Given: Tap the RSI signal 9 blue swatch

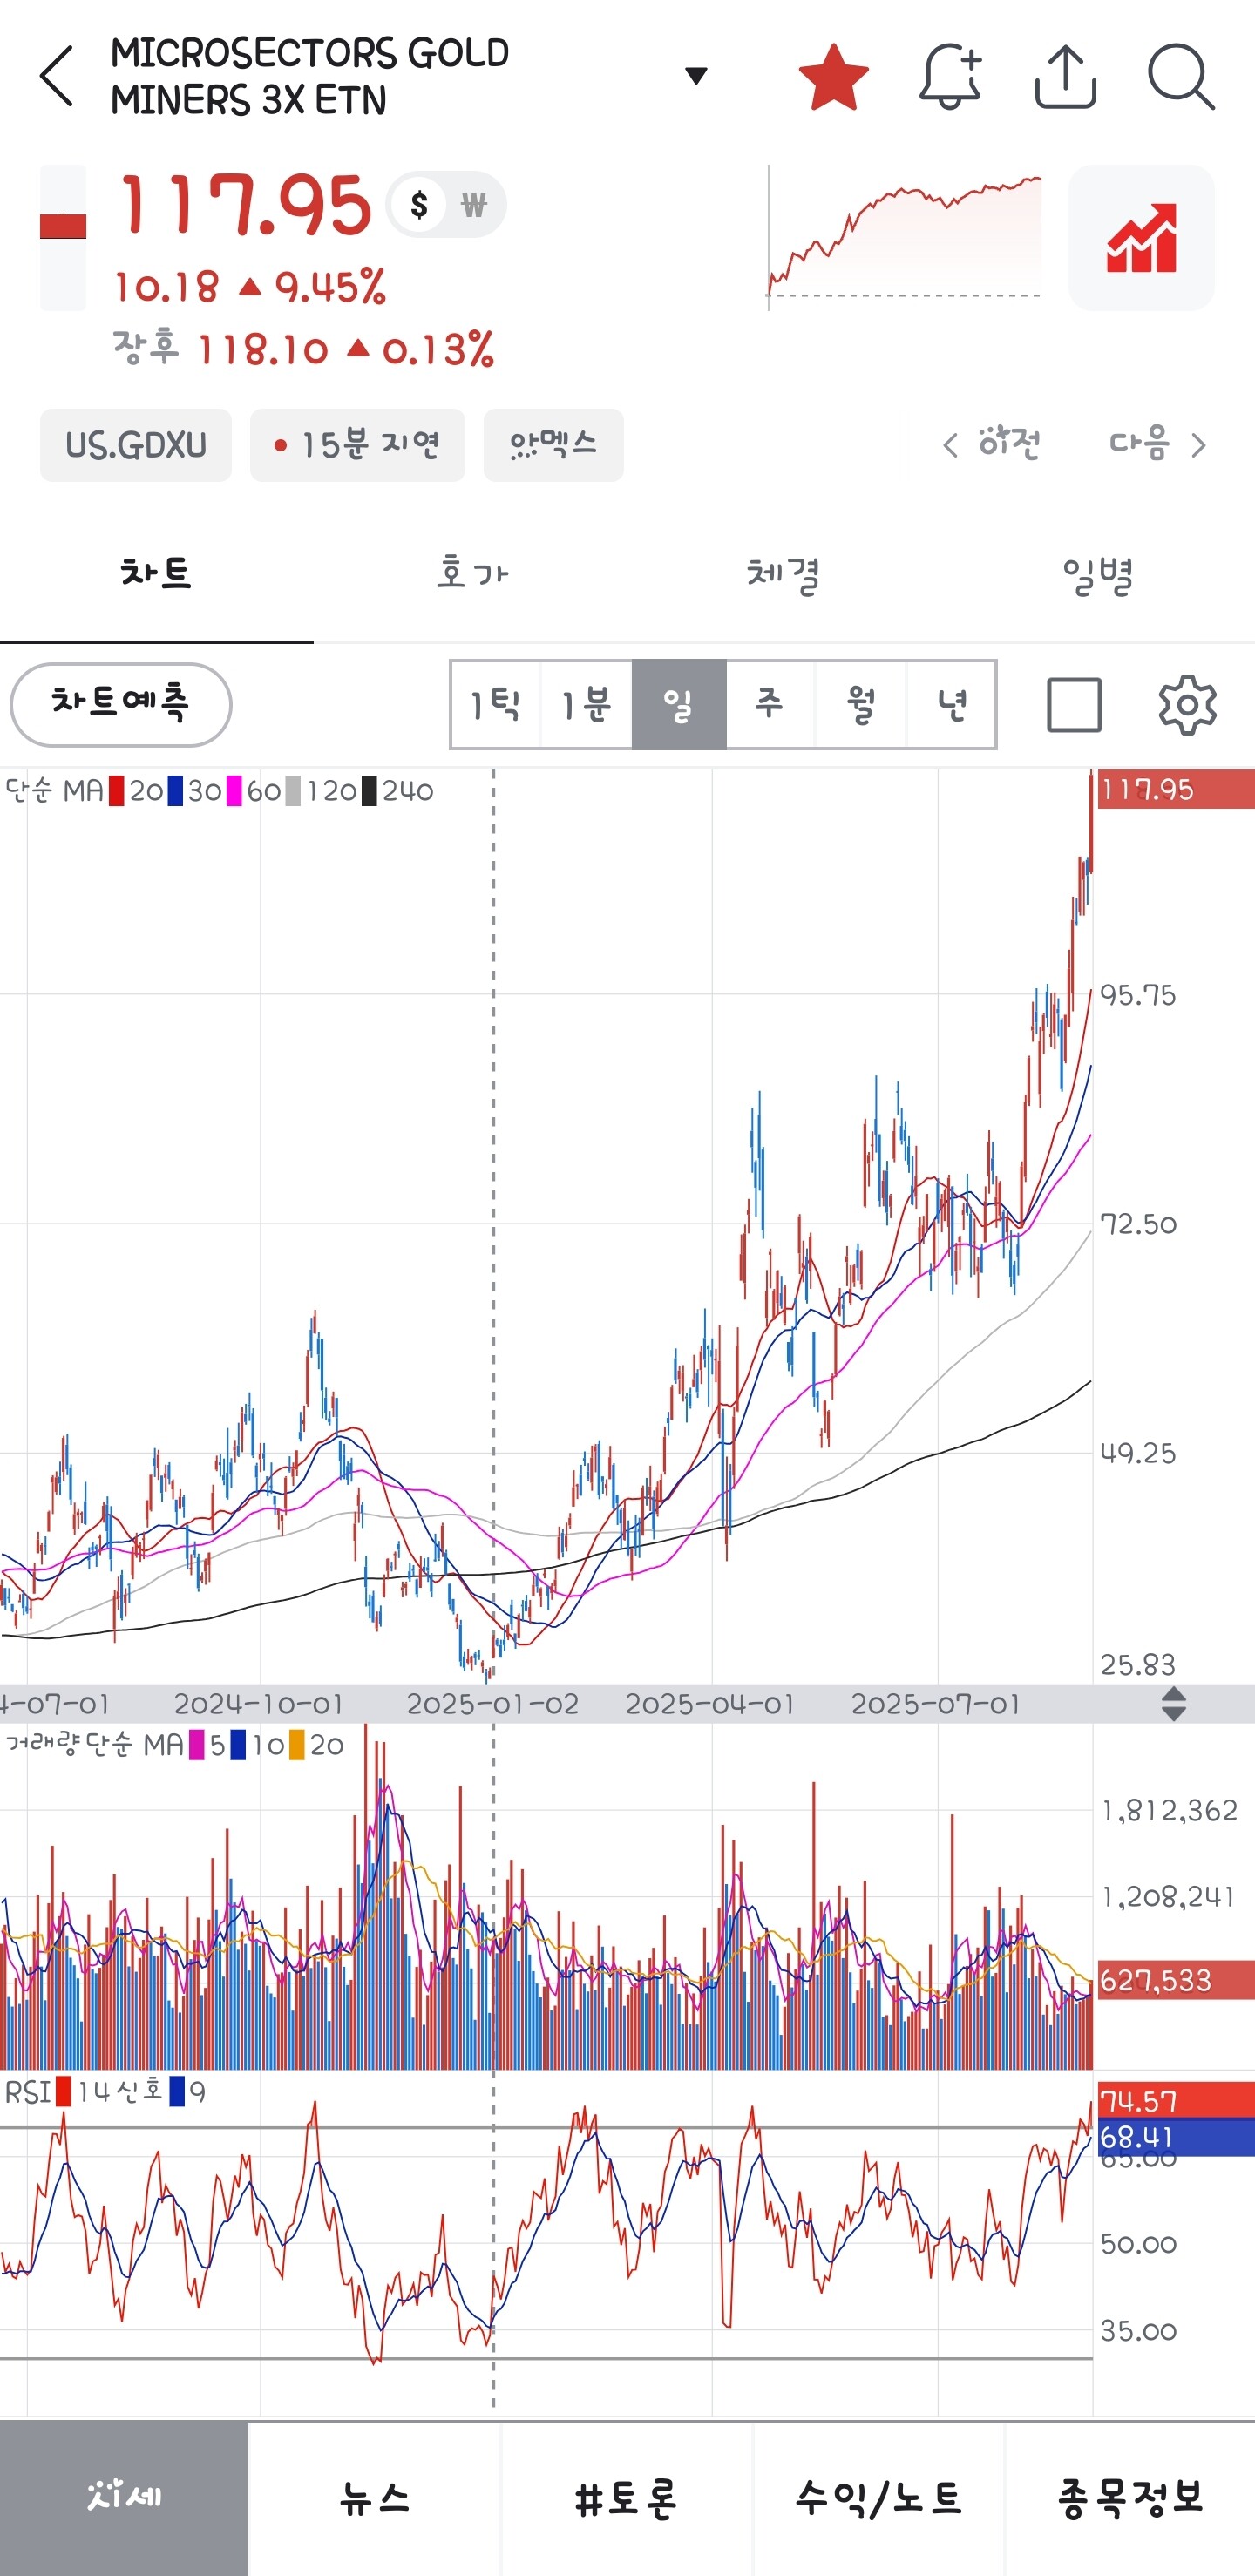Looking at the screenshot, I should click(177, 2092).
